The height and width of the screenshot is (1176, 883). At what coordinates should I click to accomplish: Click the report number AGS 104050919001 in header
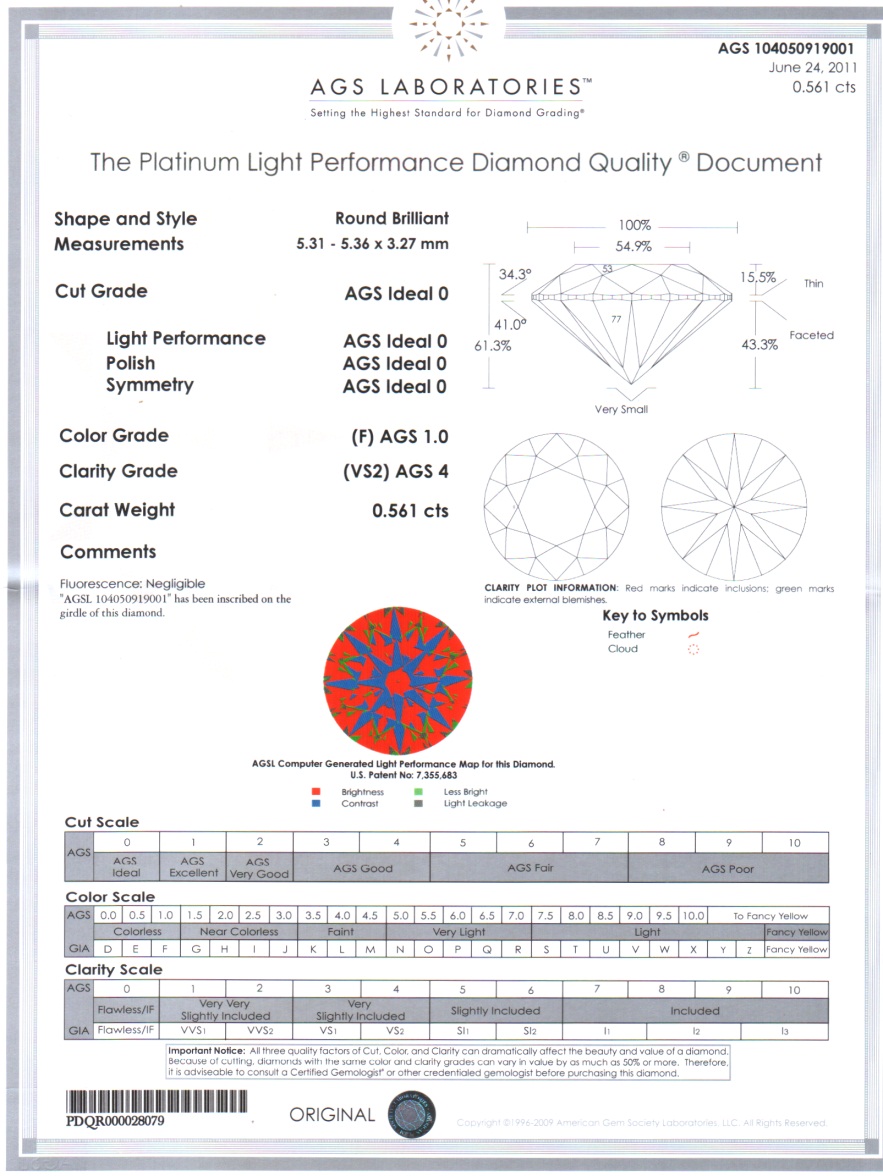click(x=786, y=48)
